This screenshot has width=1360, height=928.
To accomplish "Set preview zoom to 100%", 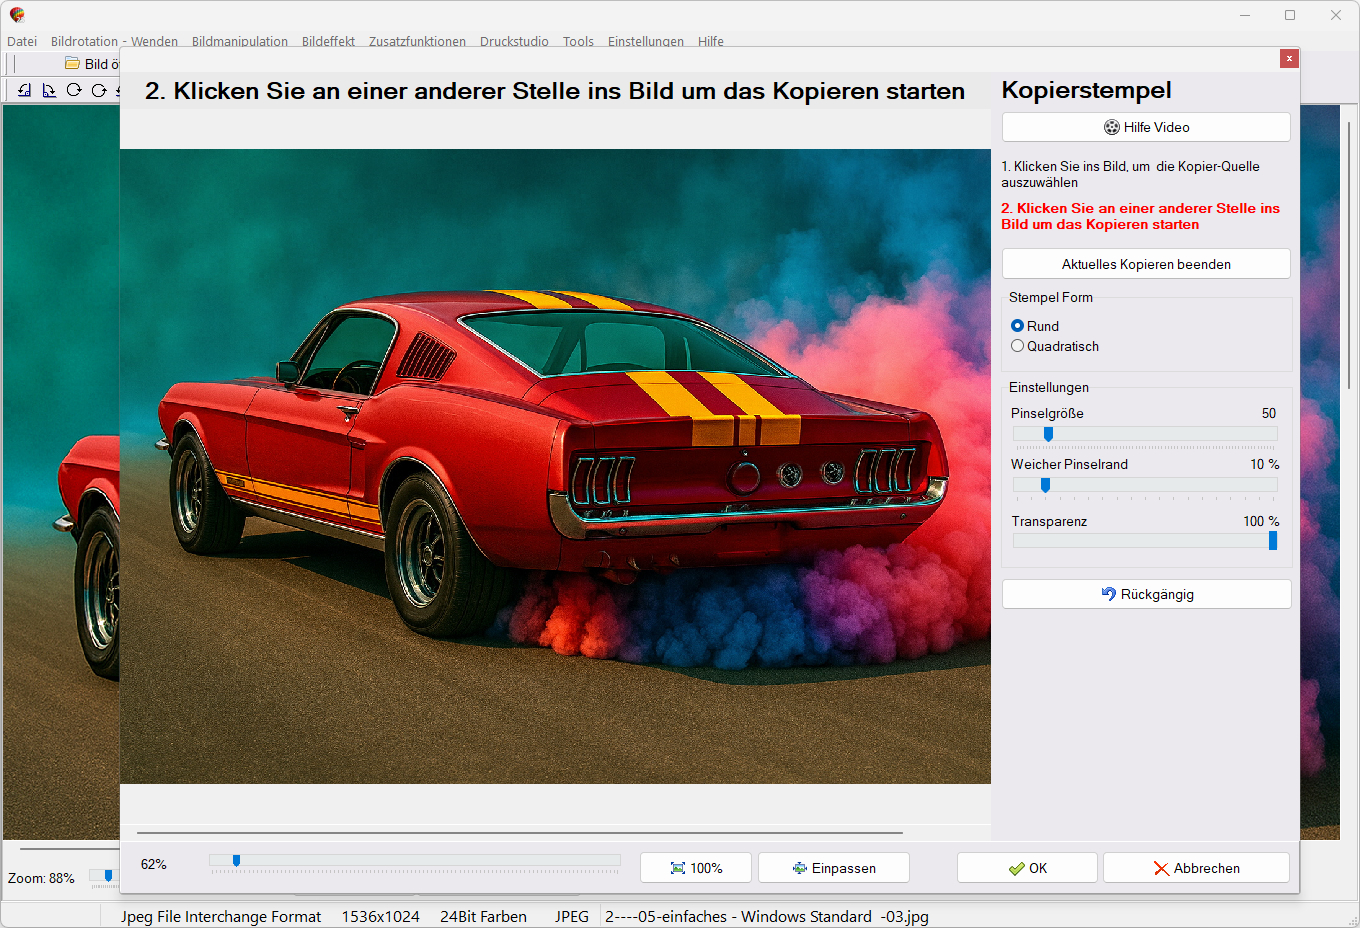I will pos(696,868).
